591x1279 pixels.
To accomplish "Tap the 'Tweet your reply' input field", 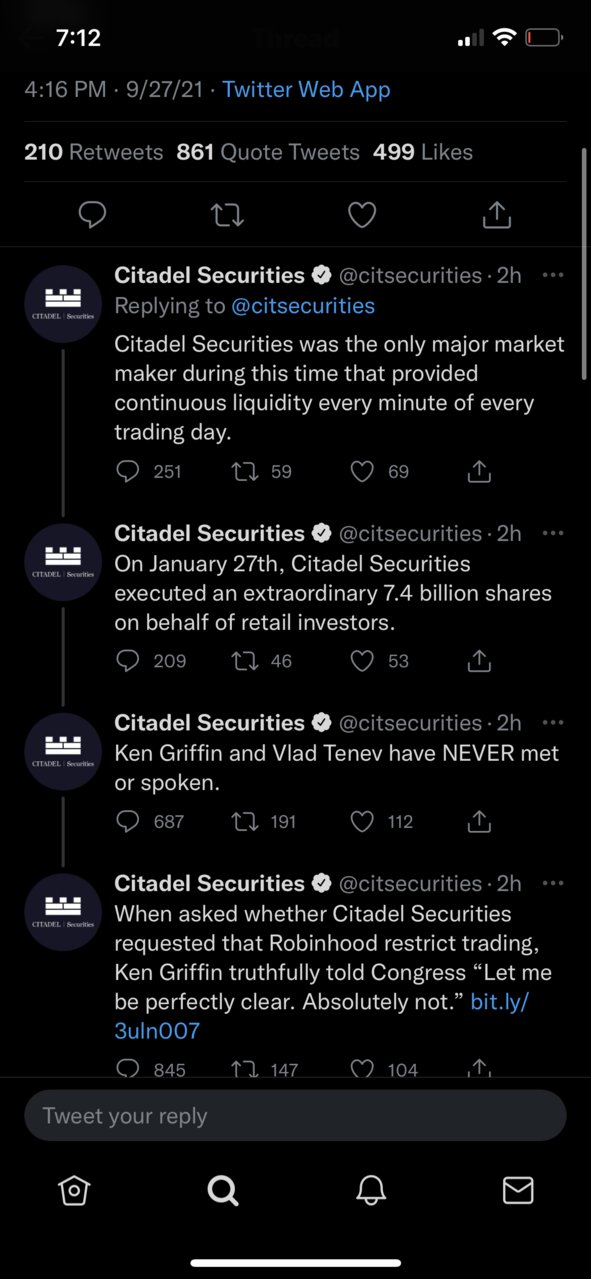I will click(295, 1116).
